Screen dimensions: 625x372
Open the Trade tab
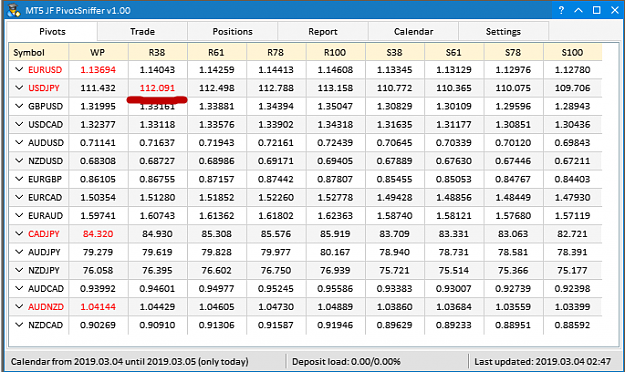(142, 31)
